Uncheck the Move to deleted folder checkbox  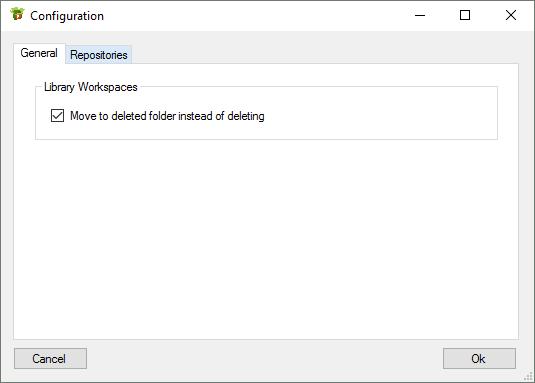point(57,116)
